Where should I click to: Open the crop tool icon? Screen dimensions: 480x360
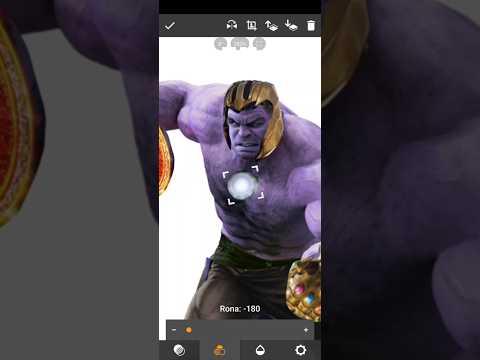(252, 25)
